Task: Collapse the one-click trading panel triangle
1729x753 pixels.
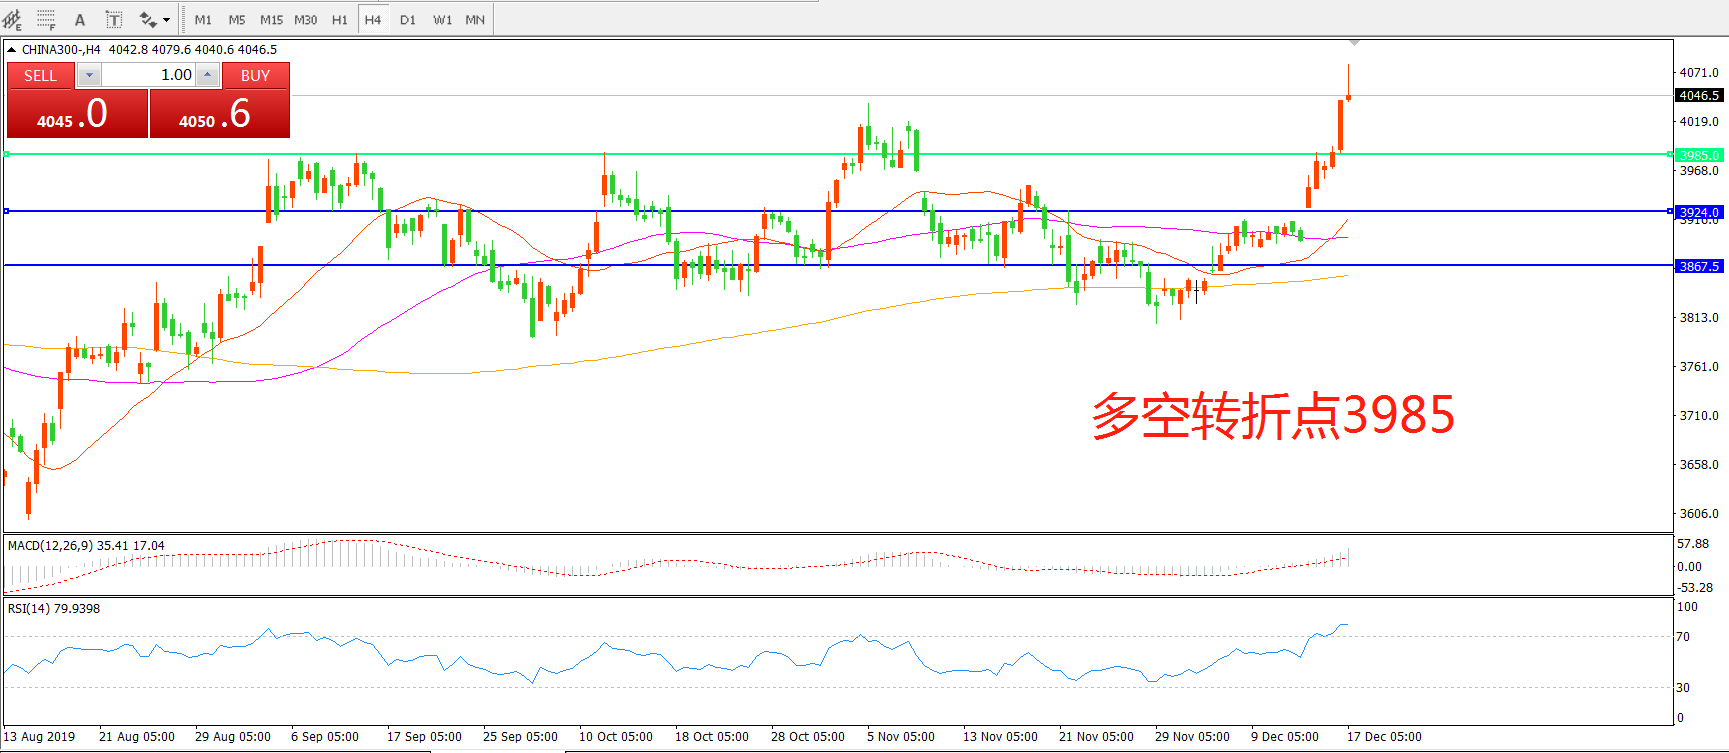Action: pyautogui.click(x=11, y=49)
